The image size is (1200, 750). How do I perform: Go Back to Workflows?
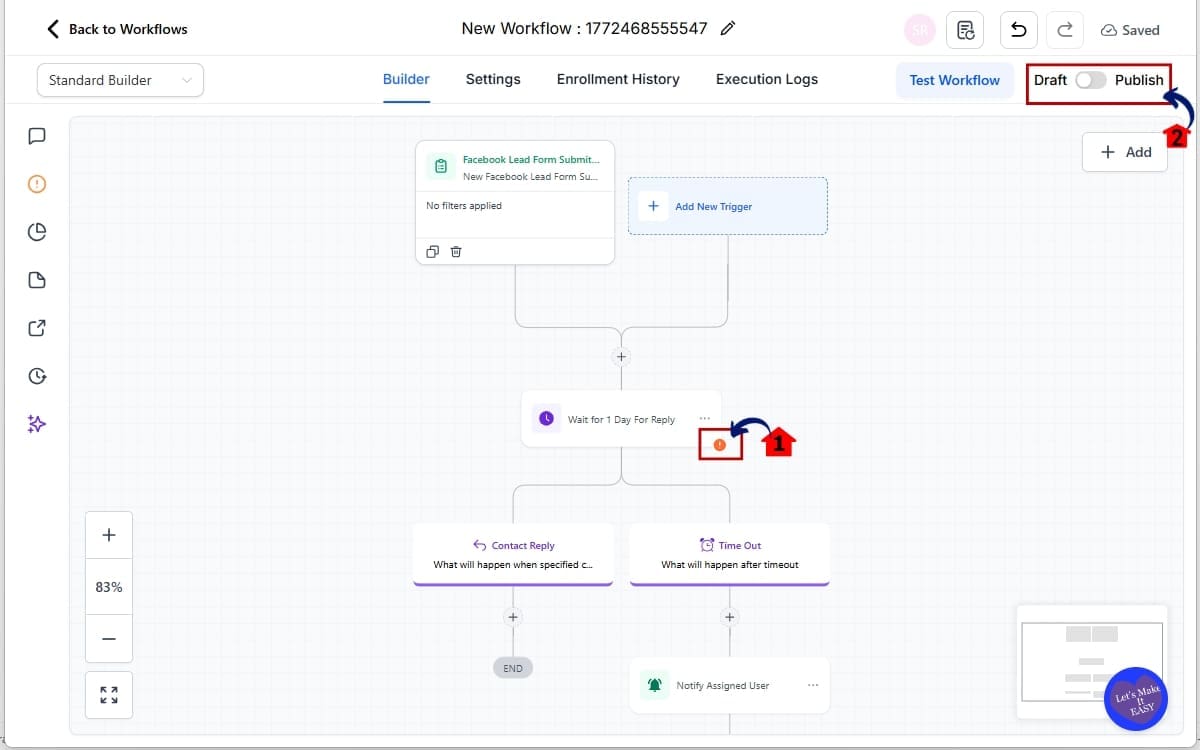pos(117,29)
